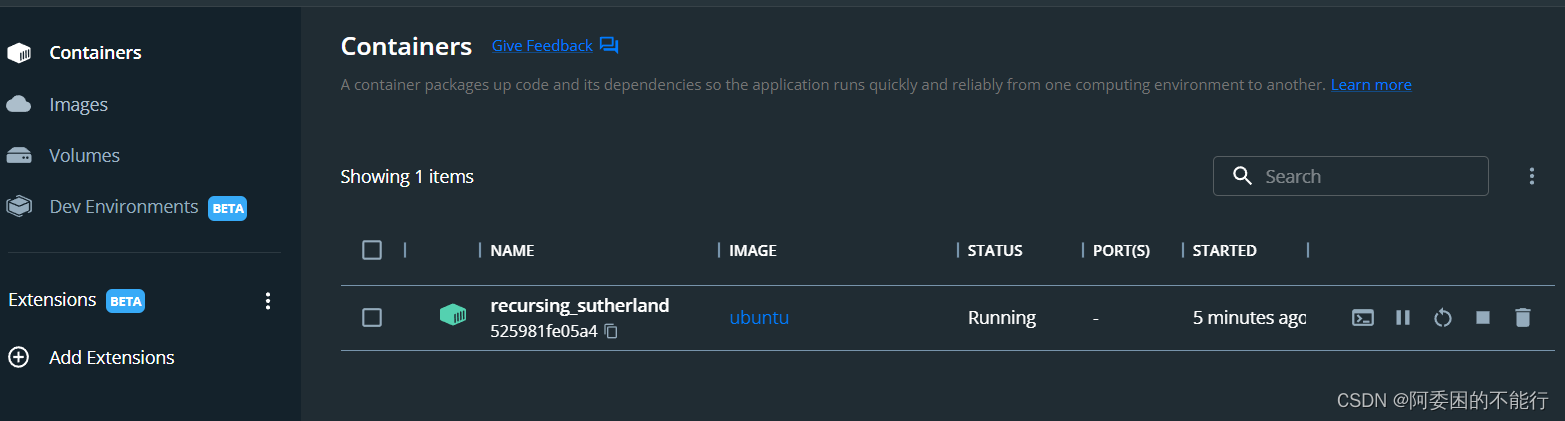Click the feedback chat bubble icon
The width and height of the screenshot is (1565, 421).
tap(609, 46)
